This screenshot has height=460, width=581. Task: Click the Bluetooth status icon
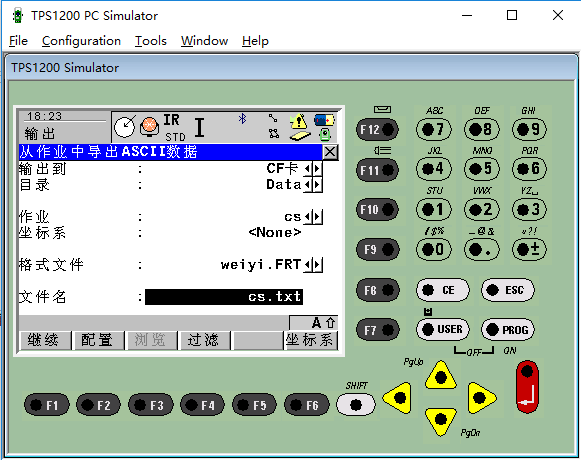pos(243,119)
